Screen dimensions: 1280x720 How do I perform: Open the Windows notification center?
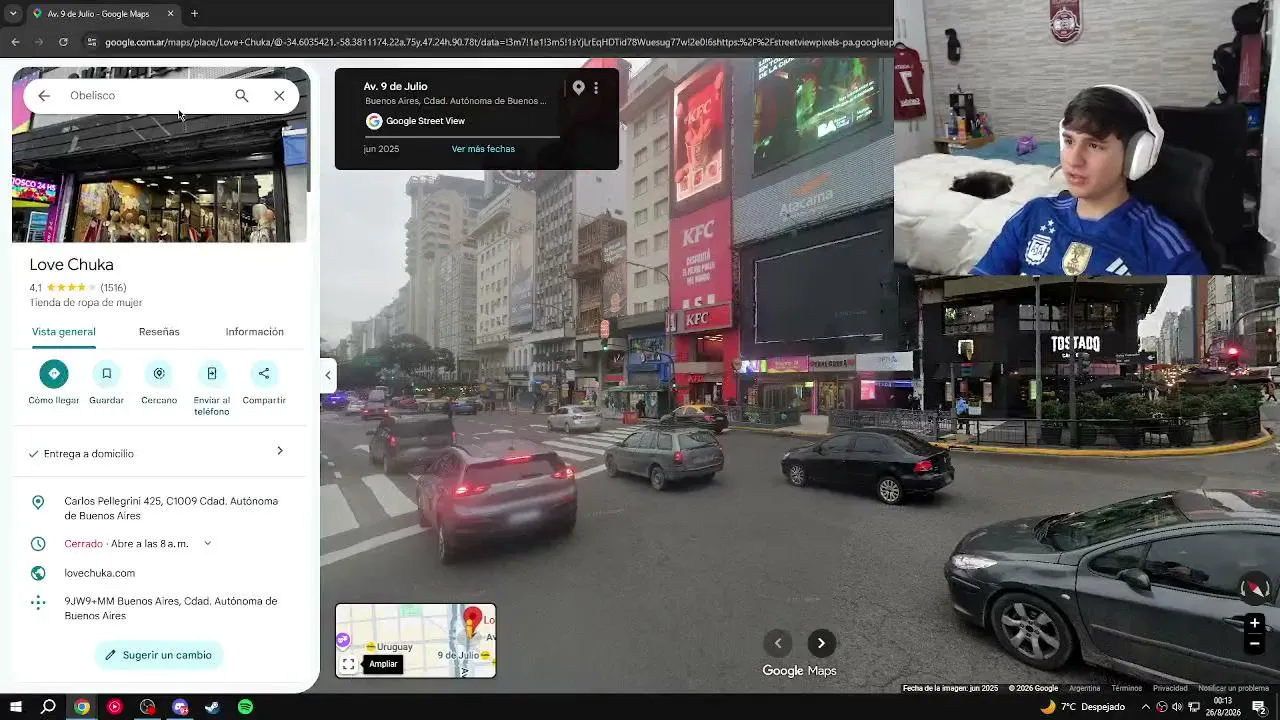(x=1259, y=707)
